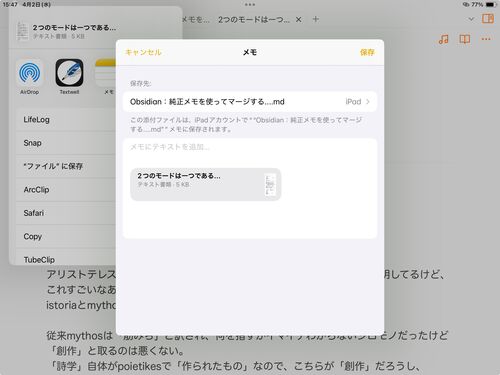Tap the 保存先: label in memo dialog
The height and width of the screenshot is (375, 500).
pos(141,83)
